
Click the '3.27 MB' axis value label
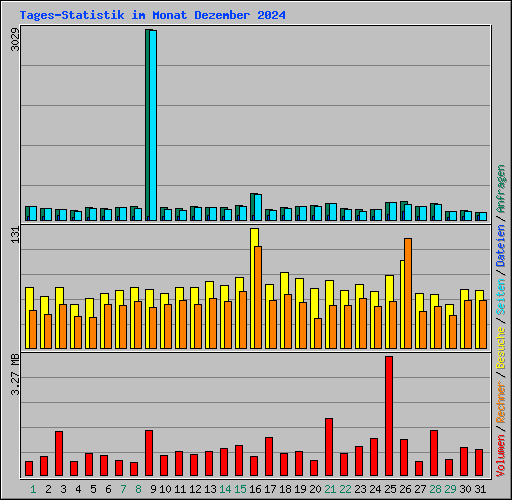click(x=15, y=375)
